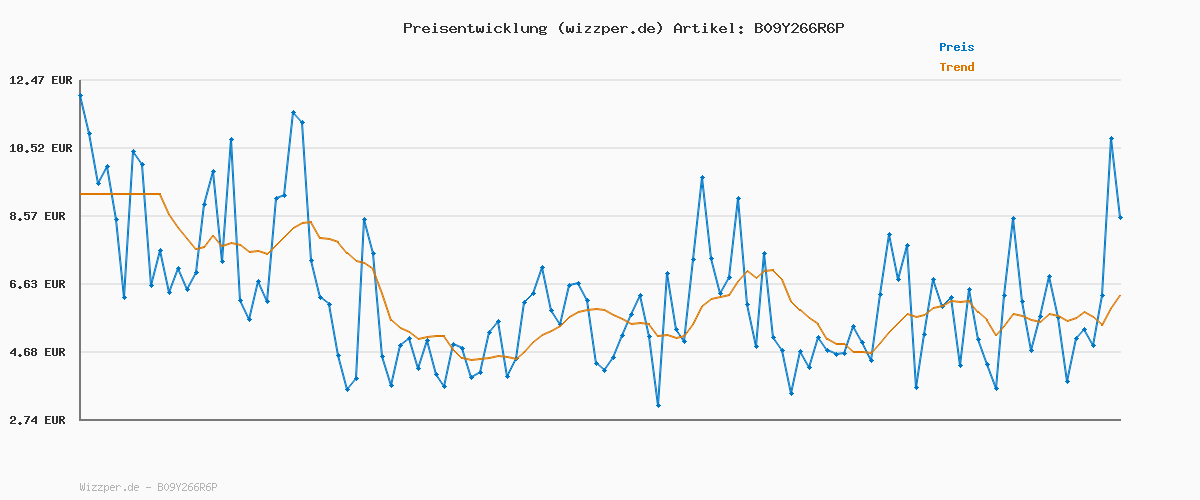Select the last blue price point at right edge
This screenshot has height=500, width=1200.
tap(1120, 217)
